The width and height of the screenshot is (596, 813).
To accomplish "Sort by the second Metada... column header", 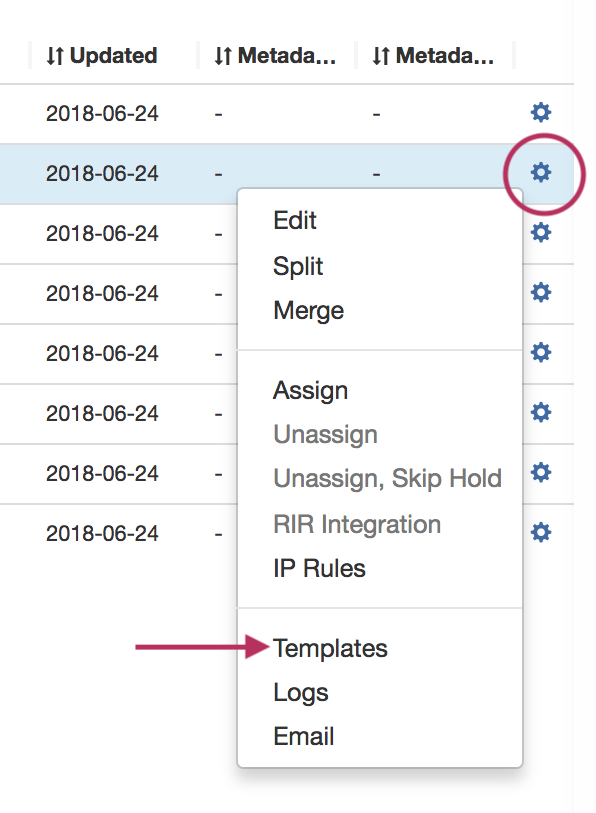I will pyautogui.click(x=433, y=55).
